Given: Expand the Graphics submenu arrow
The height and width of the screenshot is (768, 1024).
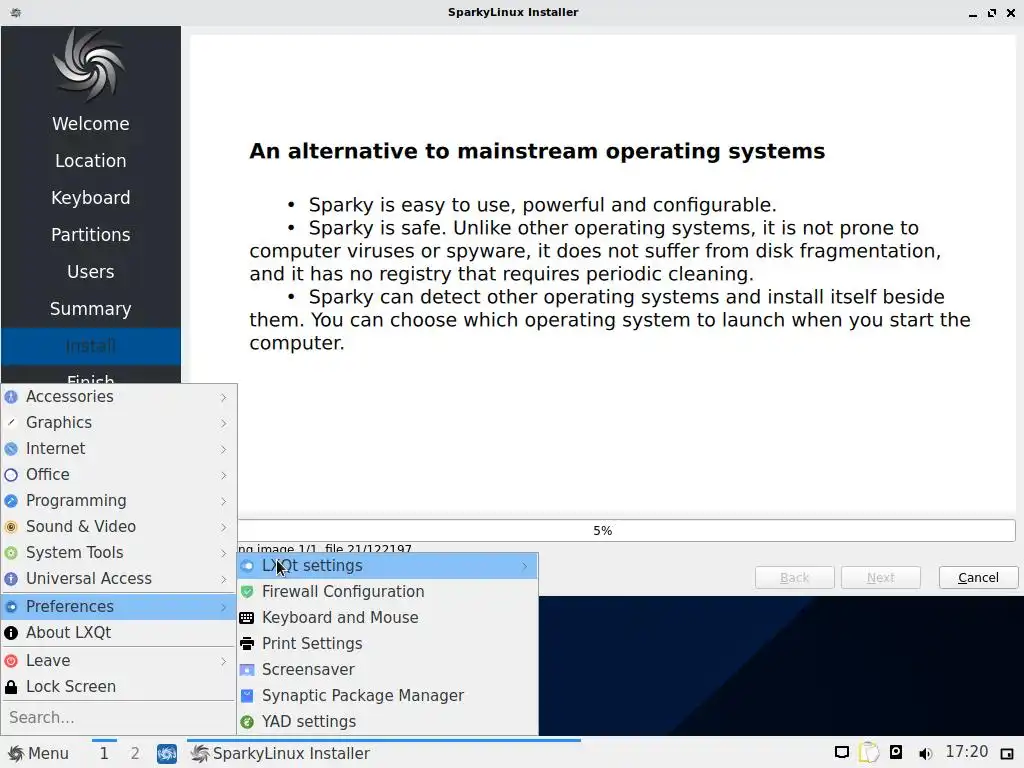Looking at the screenshot, I should click(223, 423).
